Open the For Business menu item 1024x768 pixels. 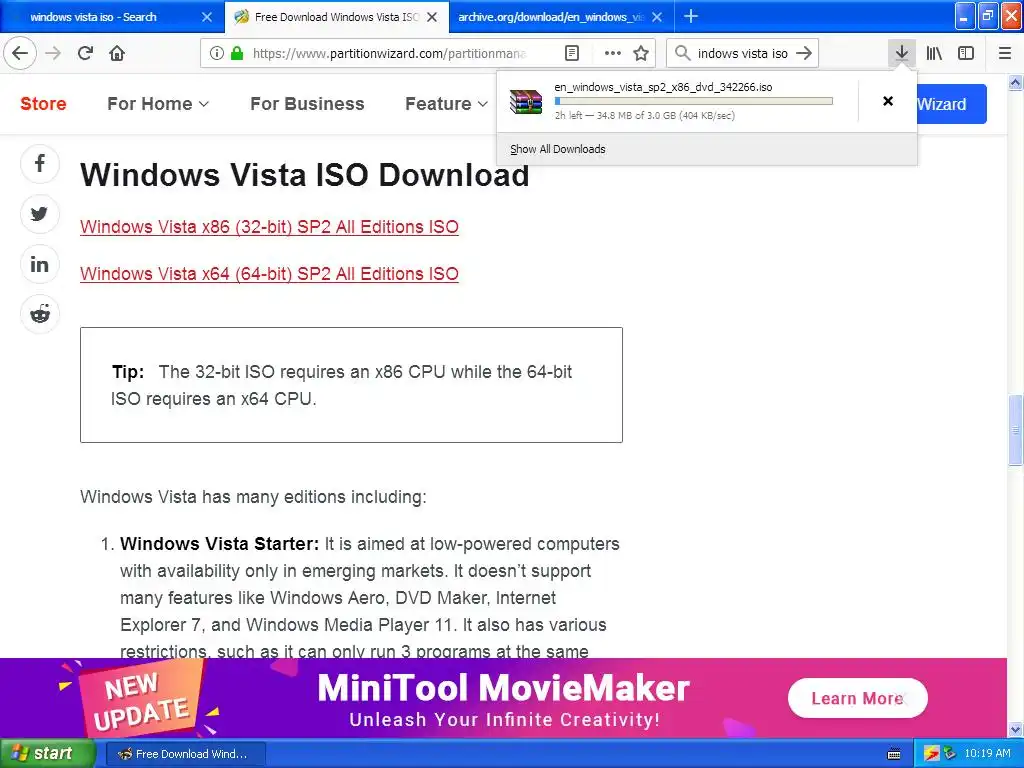coord(307,104)
